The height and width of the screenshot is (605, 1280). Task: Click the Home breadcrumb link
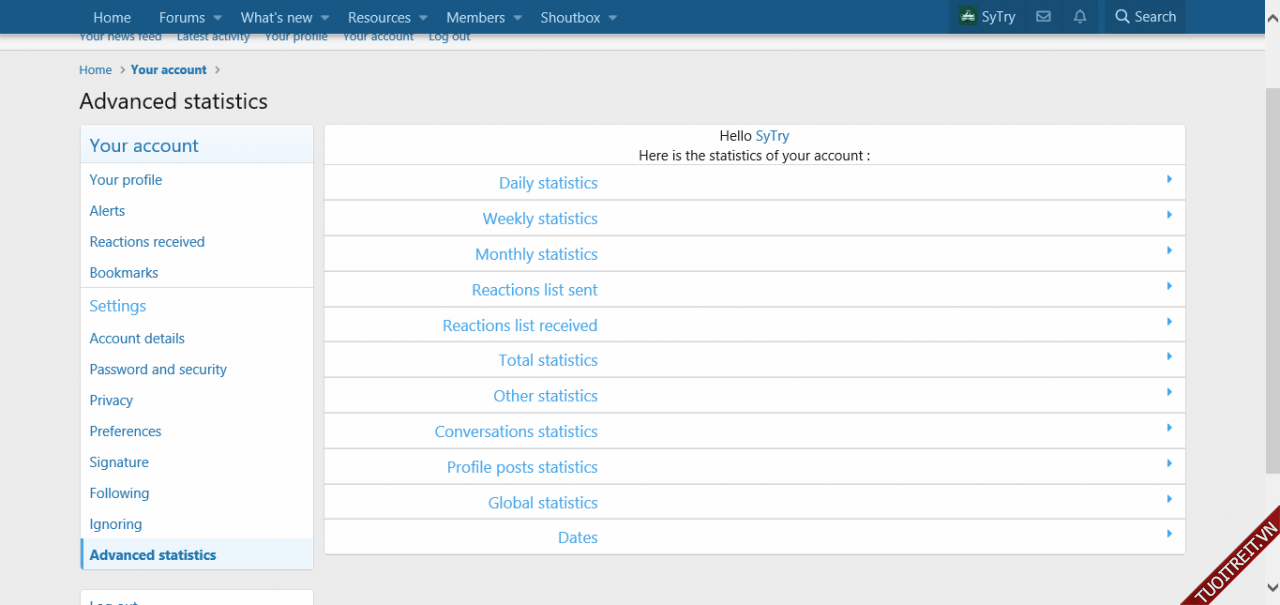click(96, 70)
